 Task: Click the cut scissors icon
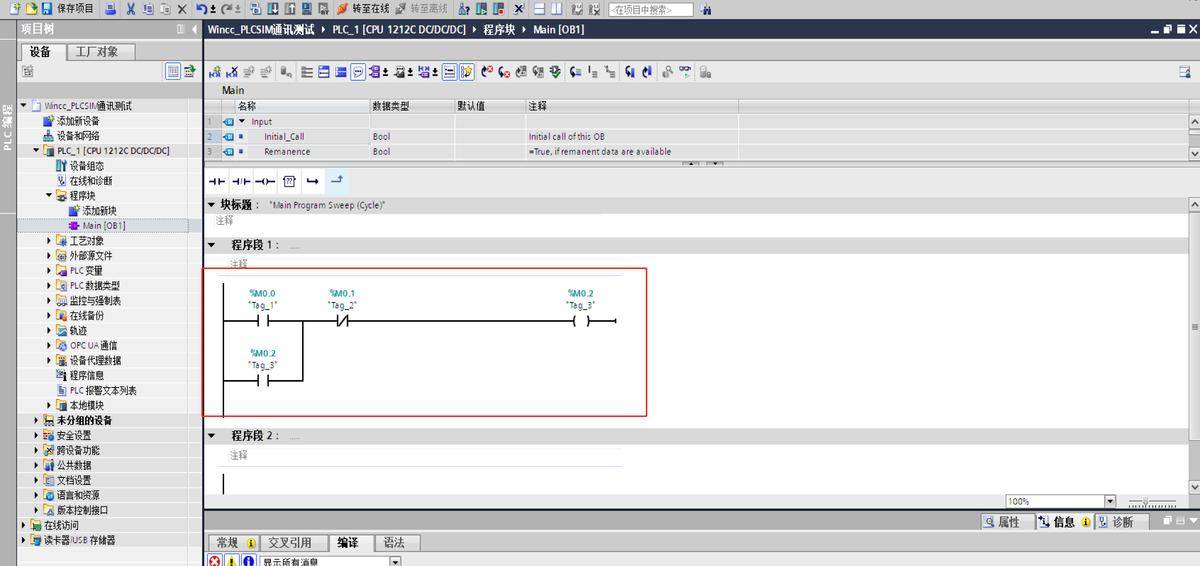130,9
